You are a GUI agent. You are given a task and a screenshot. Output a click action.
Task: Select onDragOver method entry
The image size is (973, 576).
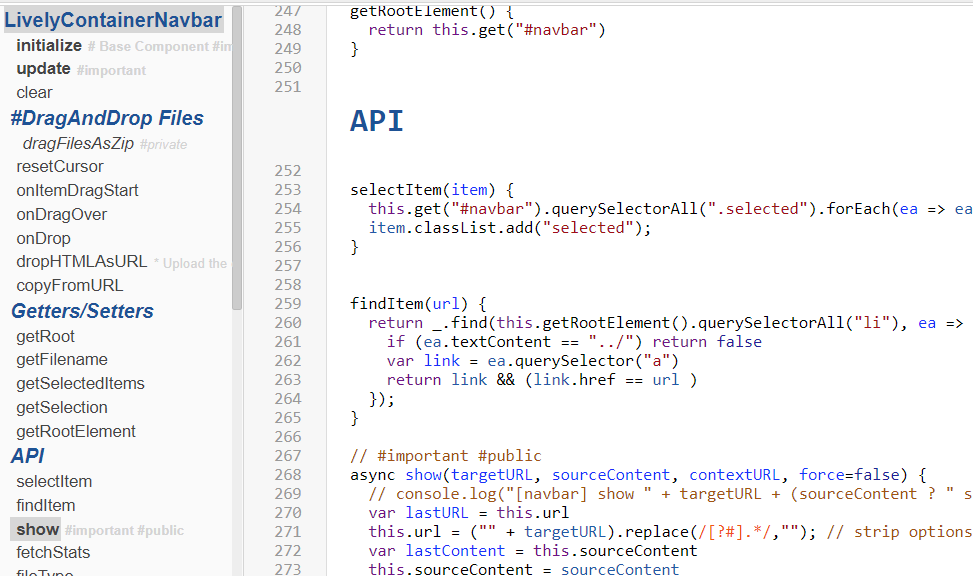tap(61, 214)
